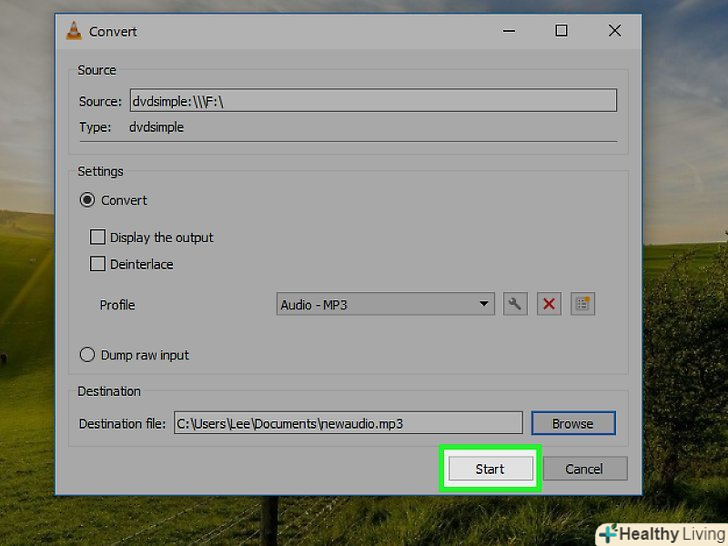
Task: Click Browse to choose destination file
Action: (x=573, y=423)
